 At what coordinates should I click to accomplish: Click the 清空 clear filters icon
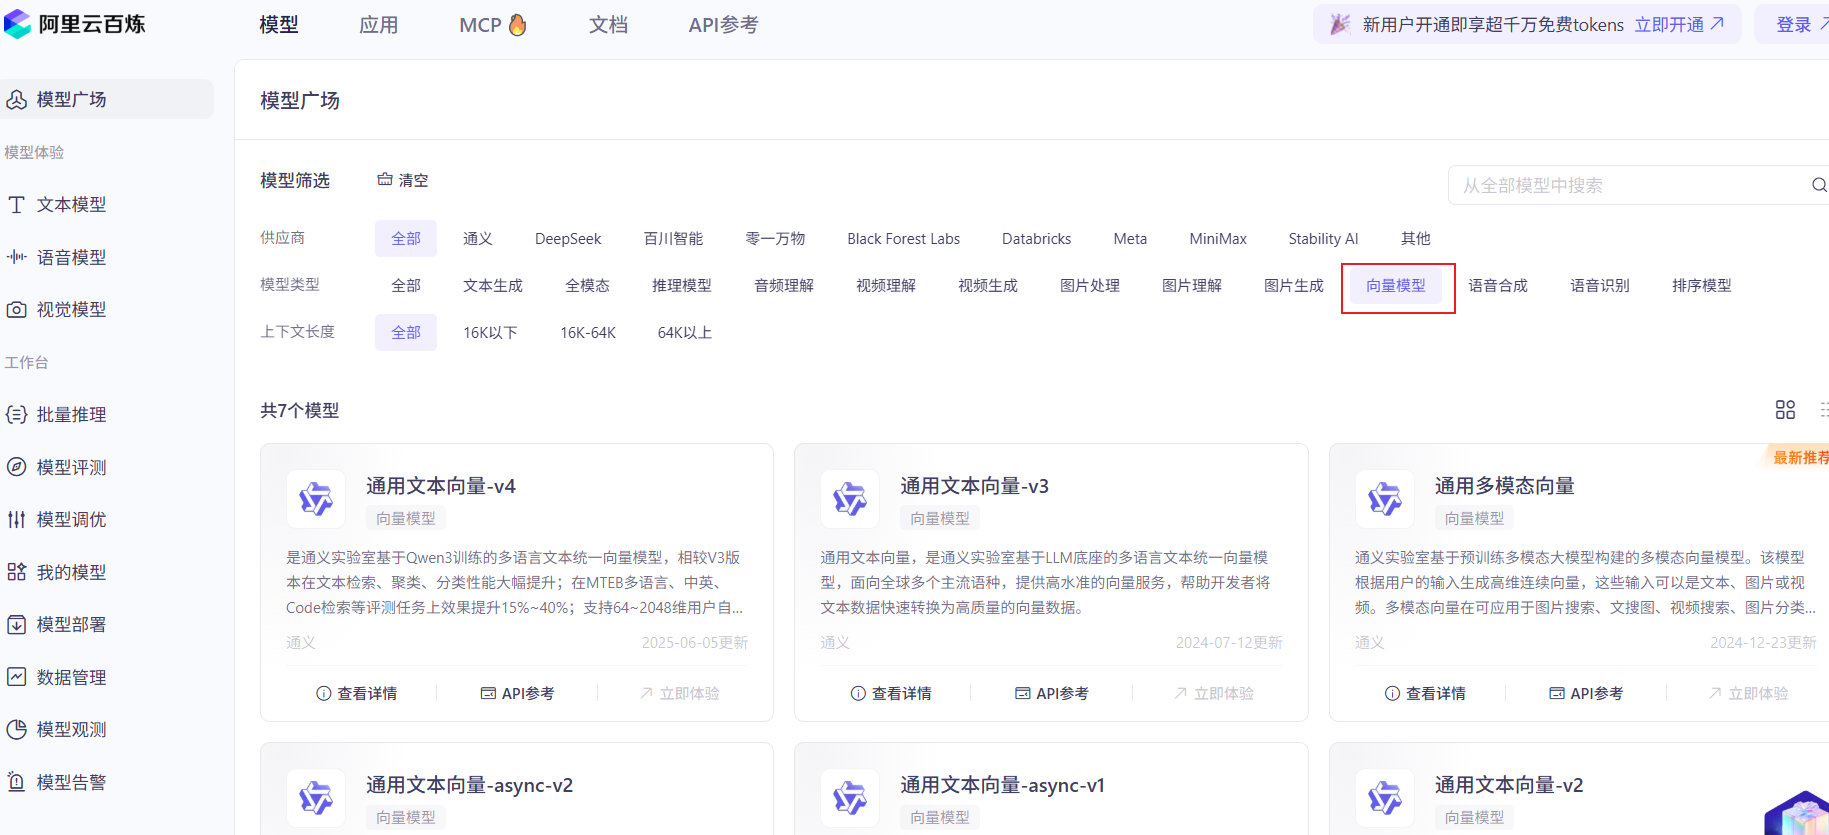click(x=385, y=180)
